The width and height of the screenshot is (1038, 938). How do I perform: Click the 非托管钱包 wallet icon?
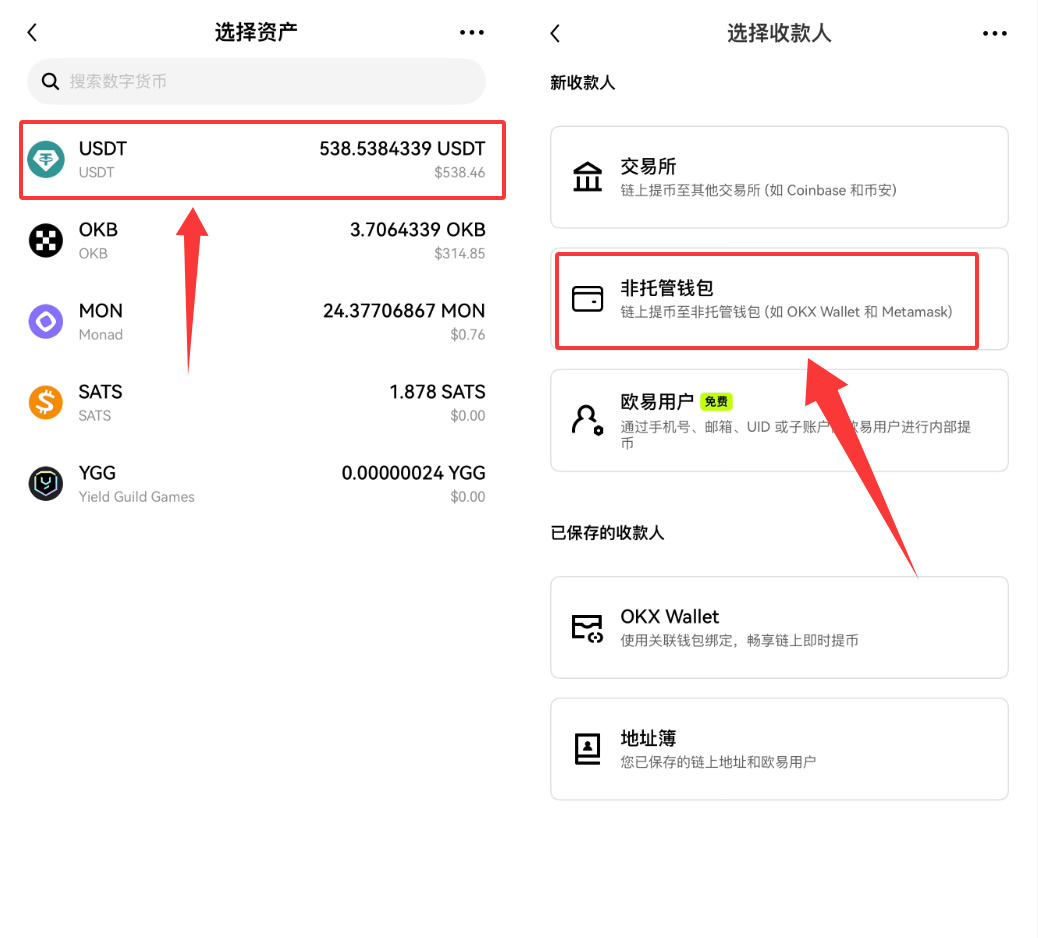point(587,299)
